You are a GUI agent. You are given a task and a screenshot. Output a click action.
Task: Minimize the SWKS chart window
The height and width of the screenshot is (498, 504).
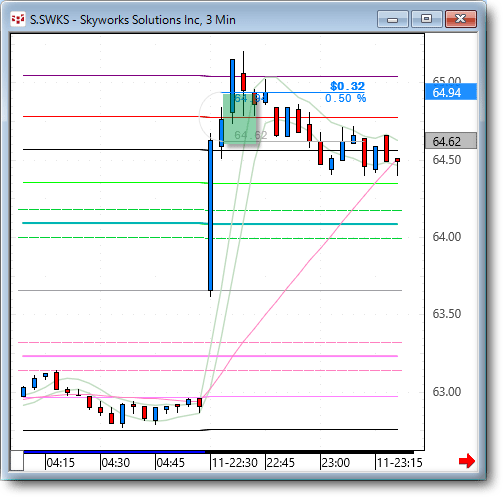(393, 19)
